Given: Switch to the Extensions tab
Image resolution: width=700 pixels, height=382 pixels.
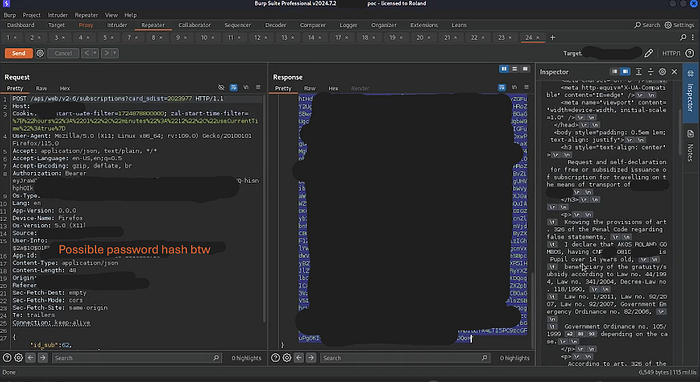Looking at the screenshot, I should (424, 25).
